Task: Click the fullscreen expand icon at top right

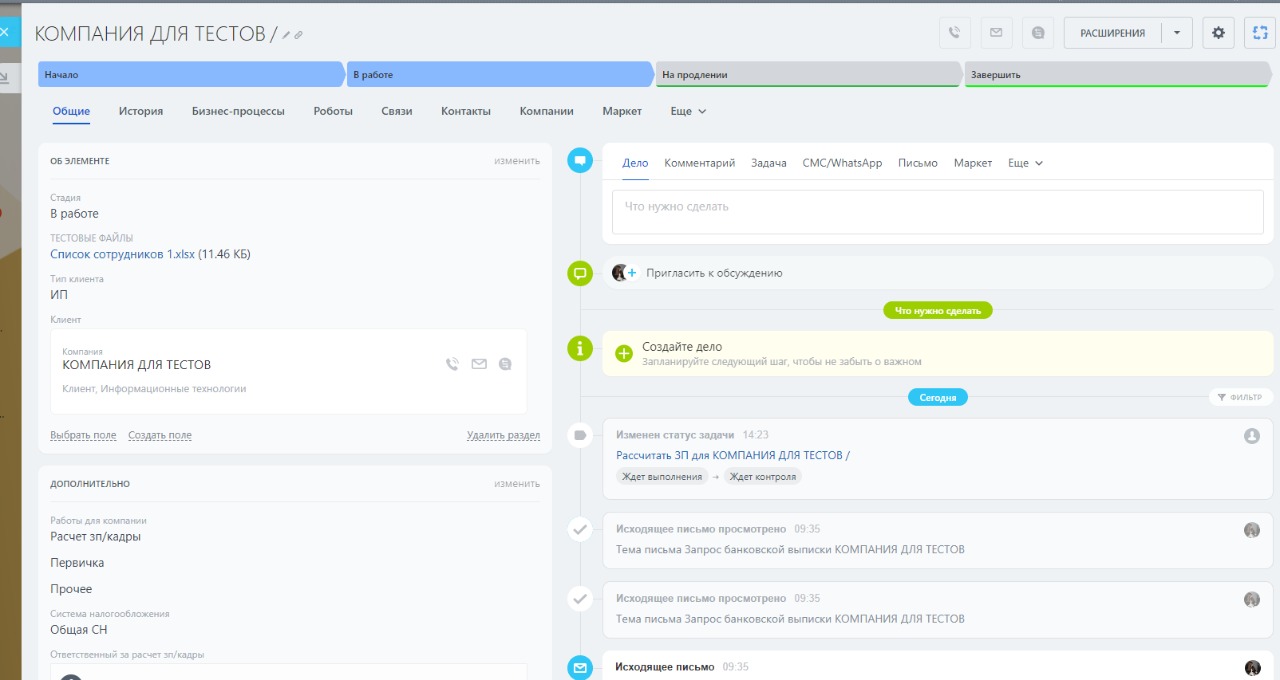Action: click(1260, 33)
